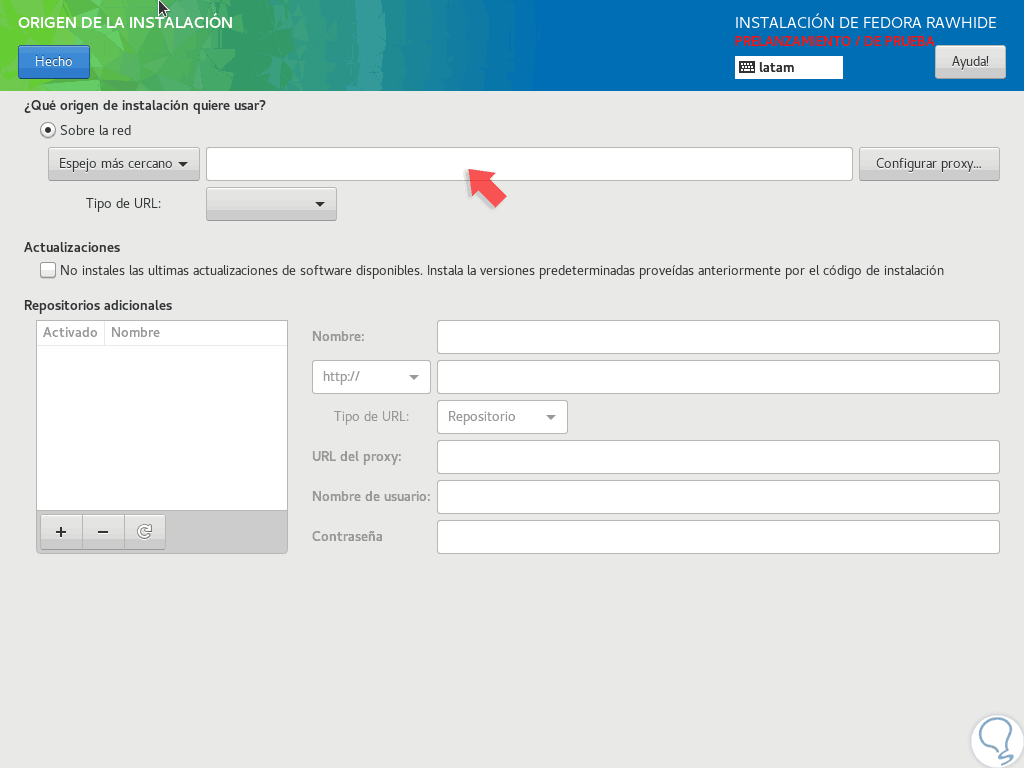
Task: Focus the Nombre de usuario field
Action: pyautogui.click(x=718, y=497)
